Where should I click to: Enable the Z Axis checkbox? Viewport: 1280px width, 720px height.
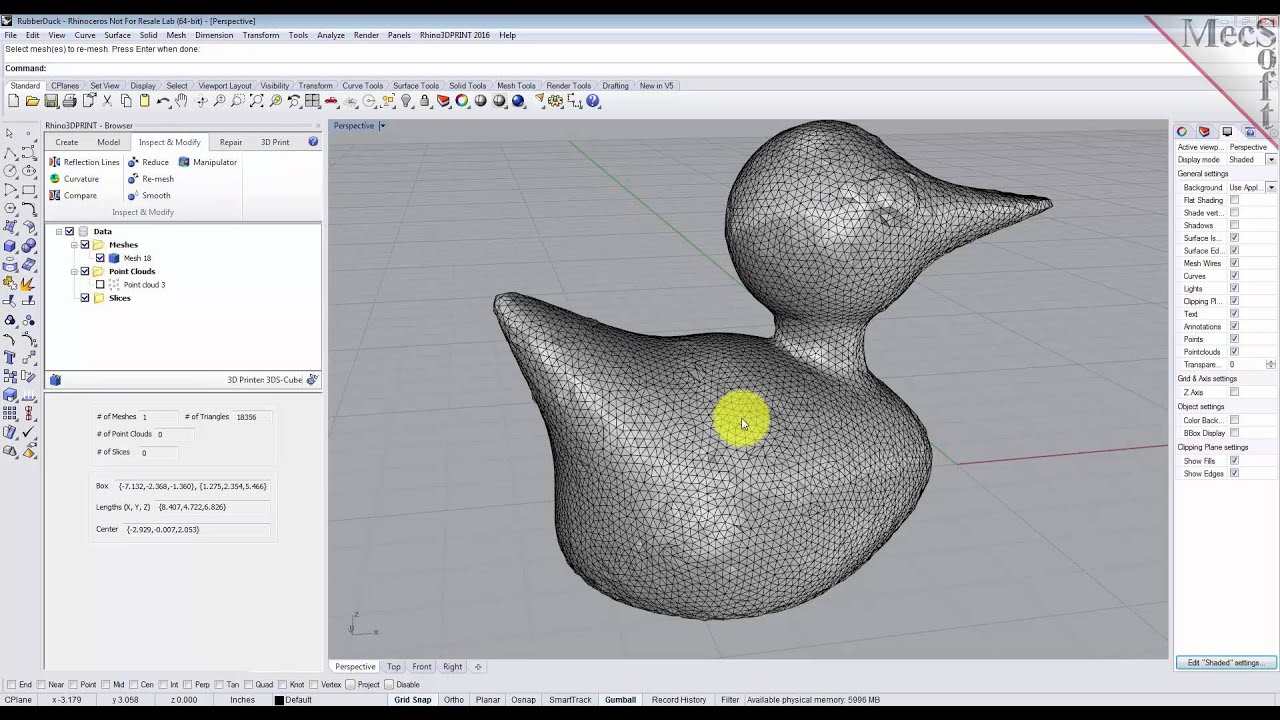[x=1234, y=392]
